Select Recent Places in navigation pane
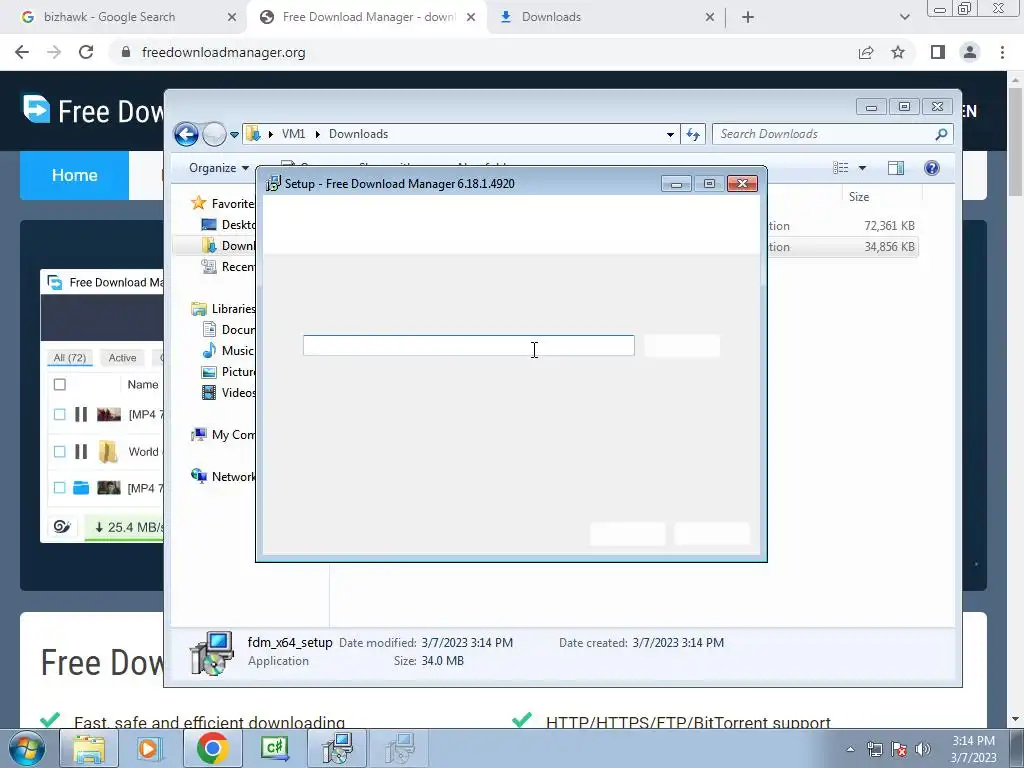The image size is (1024, 768). tap(229, 266)
